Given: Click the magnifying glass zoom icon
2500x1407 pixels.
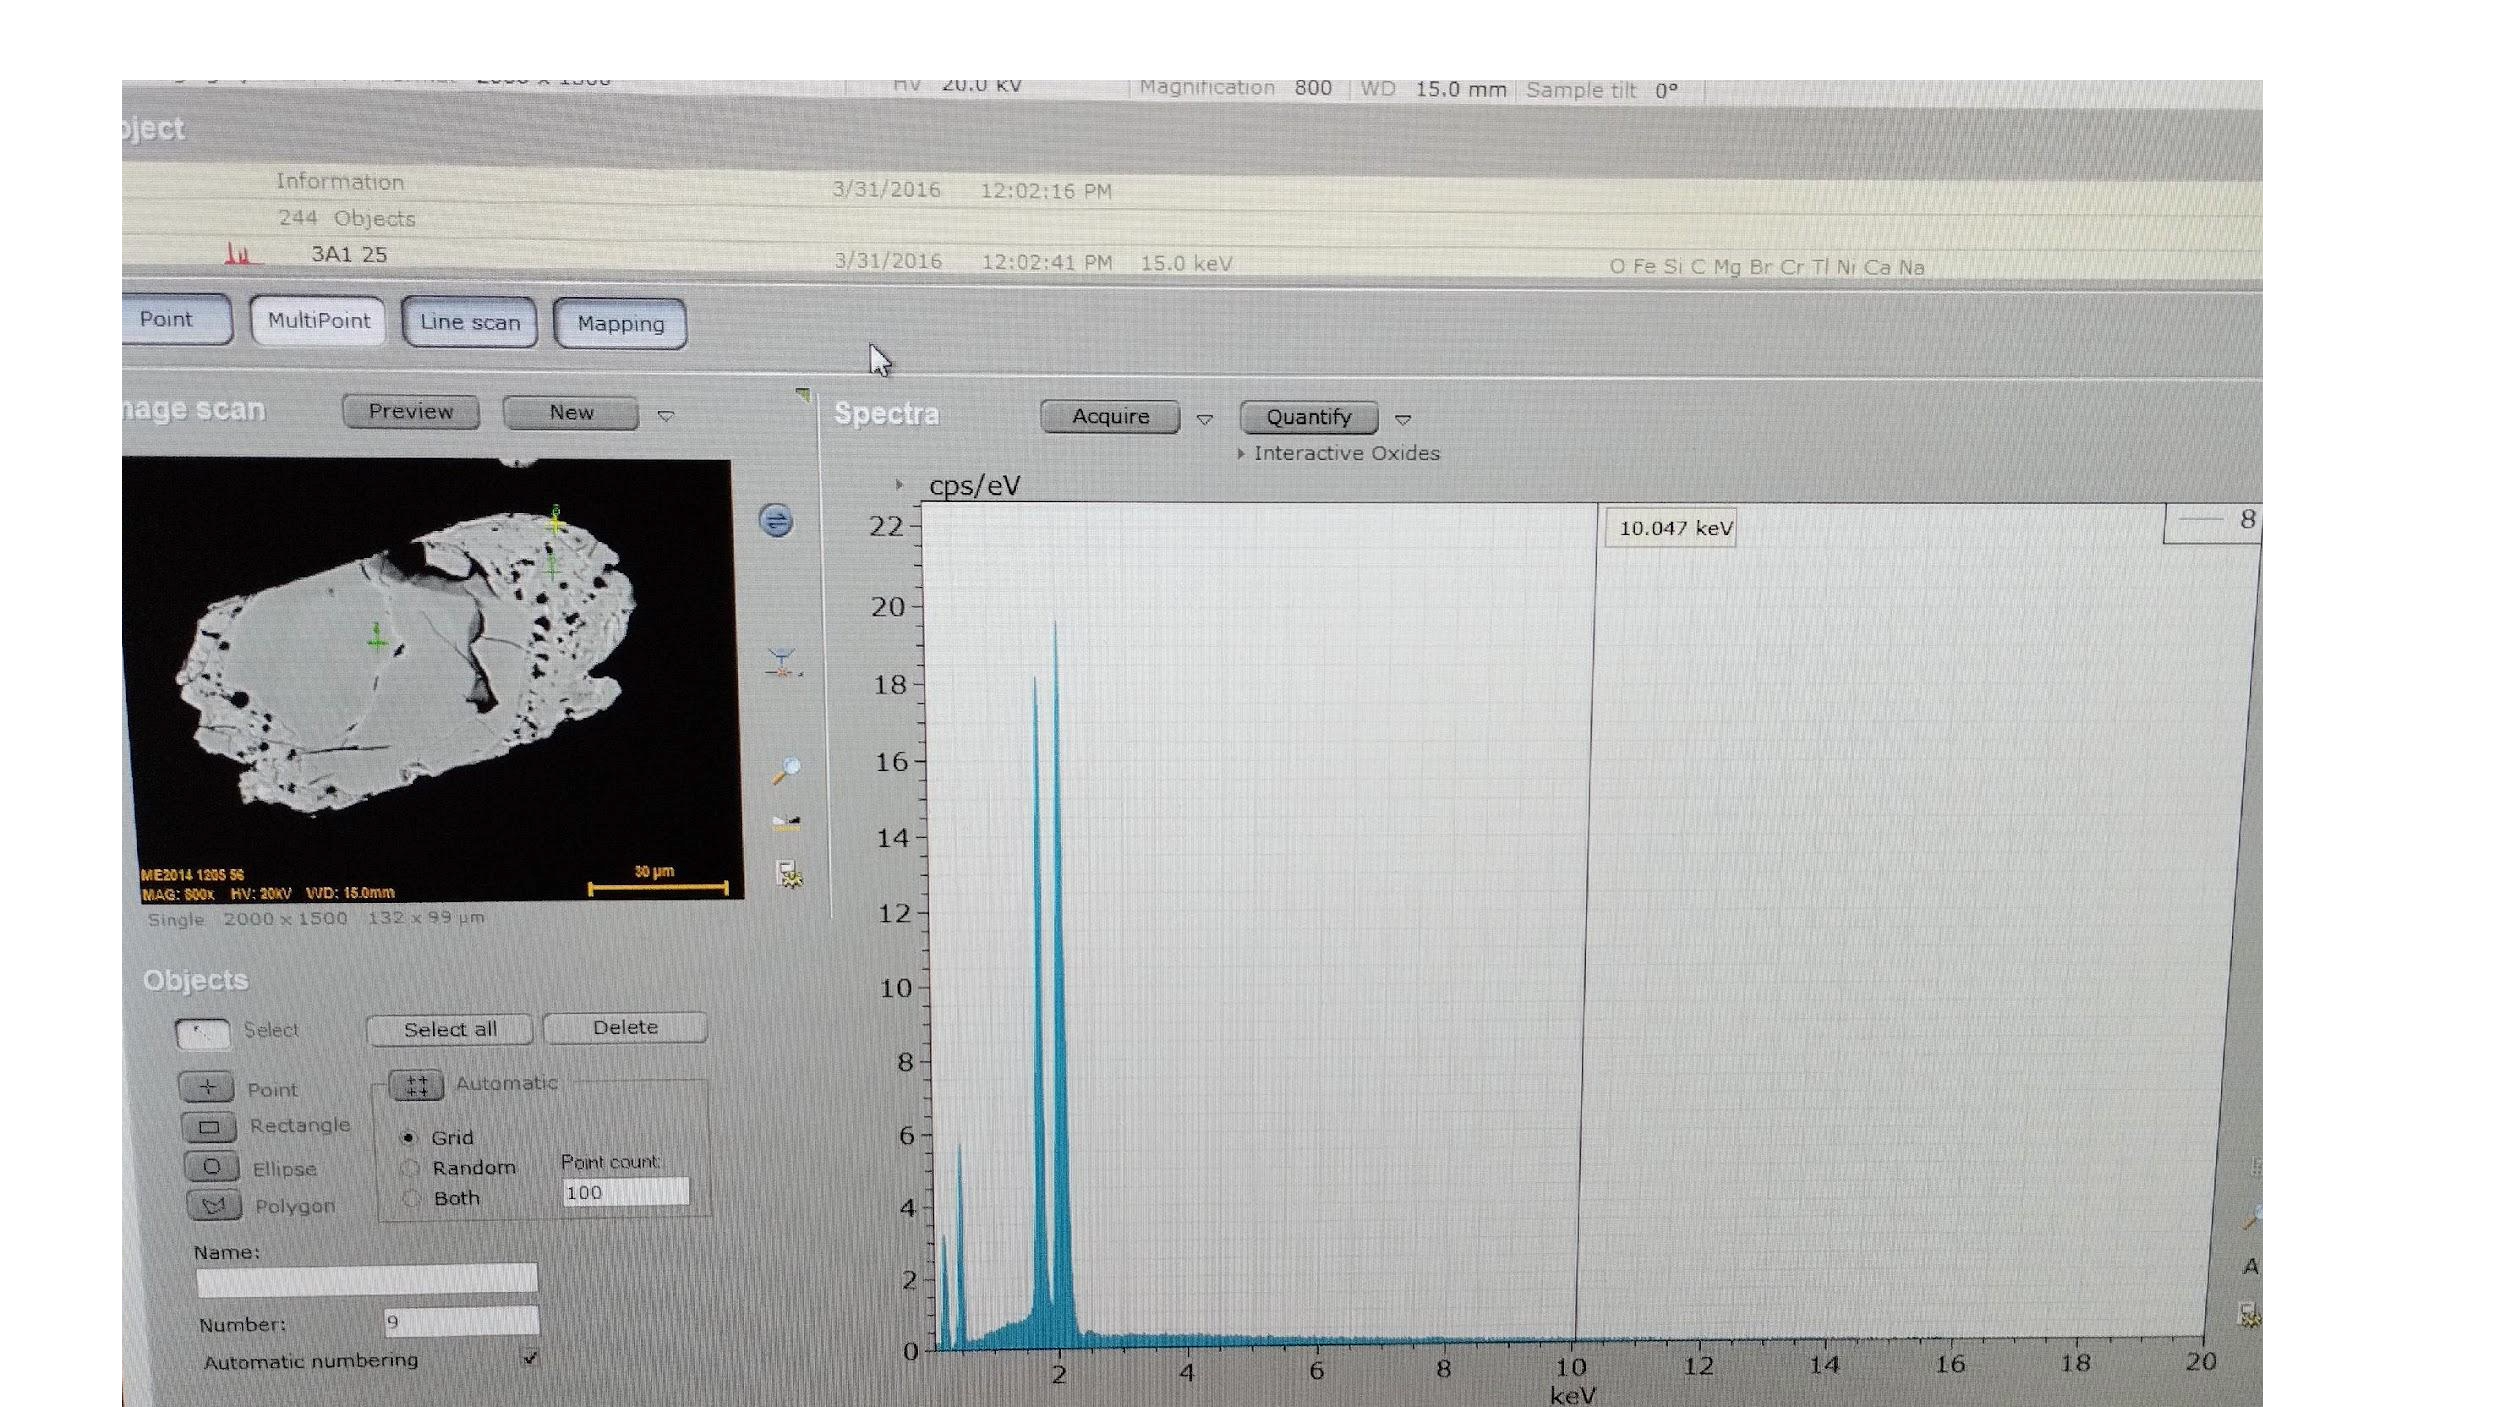Looking at the screenshot, I should 786,770.
